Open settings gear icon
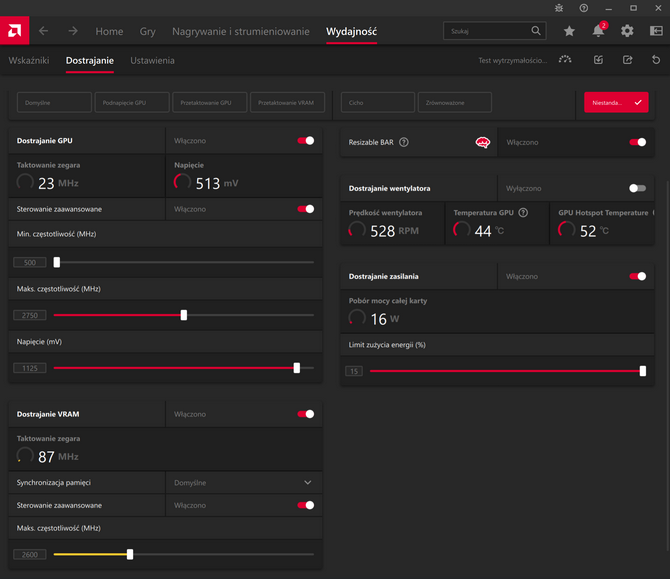 [x=627, y=31]
